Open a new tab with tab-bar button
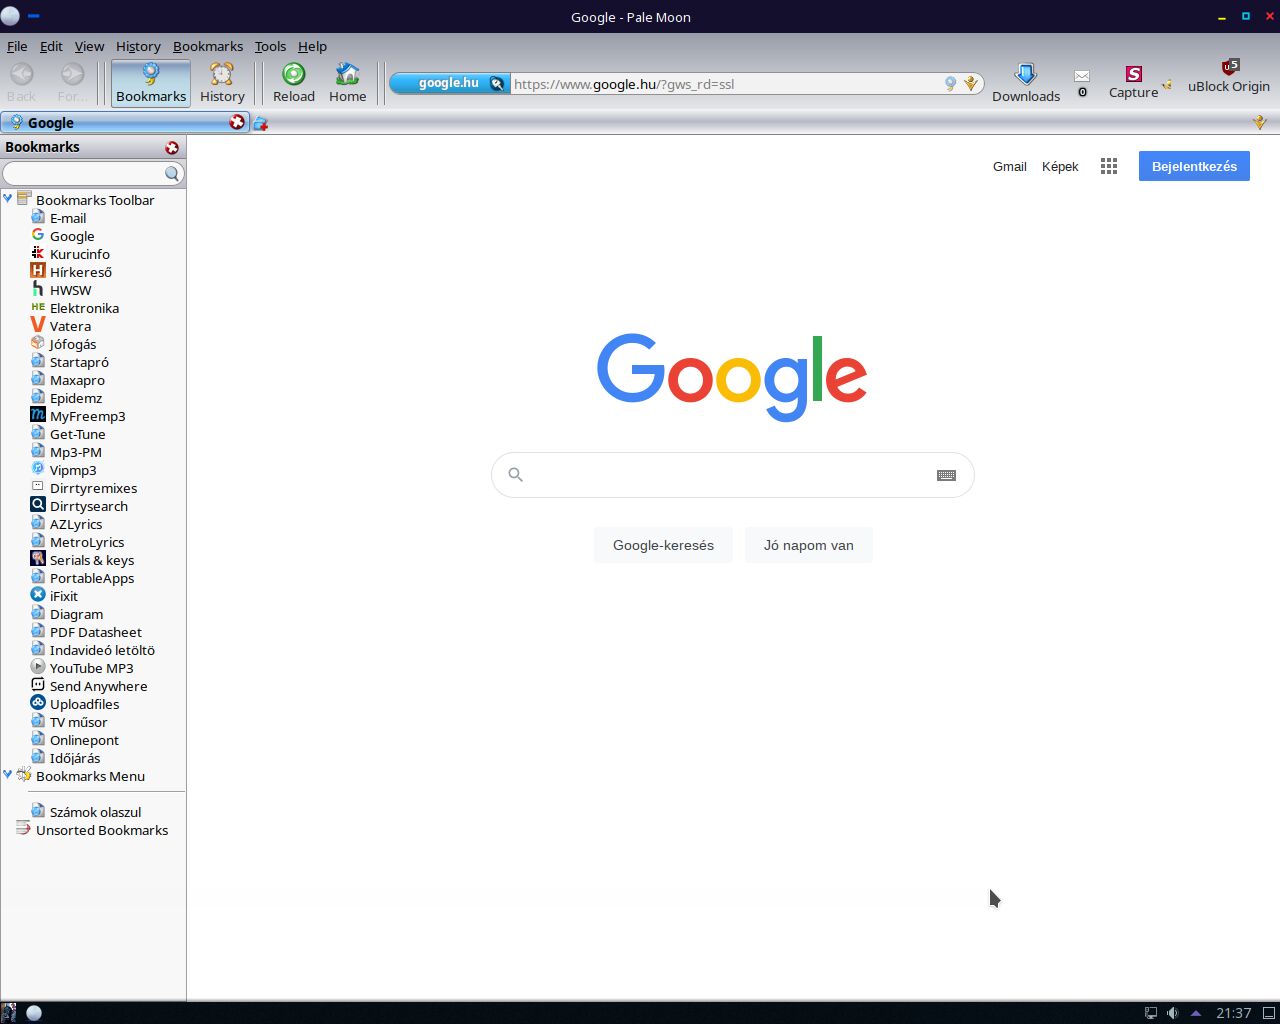 point(261,123)
